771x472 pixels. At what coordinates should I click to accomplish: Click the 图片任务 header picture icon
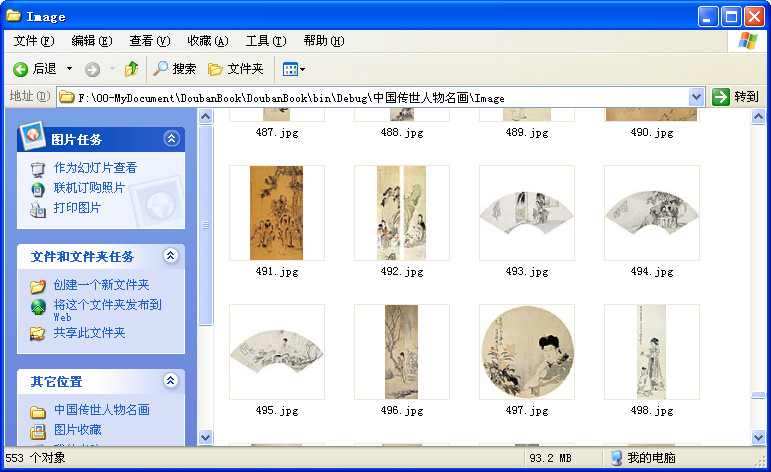[x=31, y=135]
